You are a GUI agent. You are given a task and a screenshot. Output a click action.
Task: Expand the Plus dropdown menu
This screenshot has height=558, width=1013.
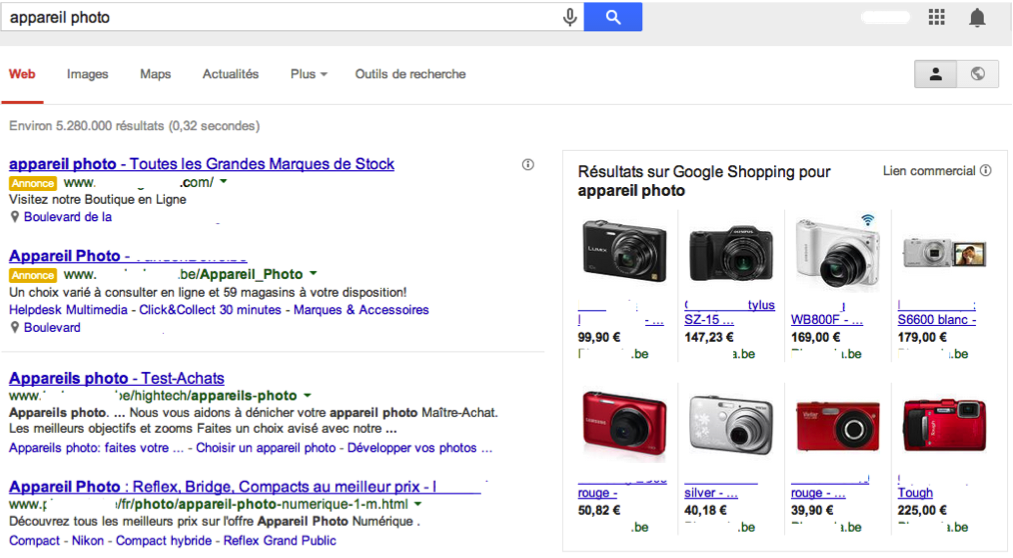tap(309, 74)
